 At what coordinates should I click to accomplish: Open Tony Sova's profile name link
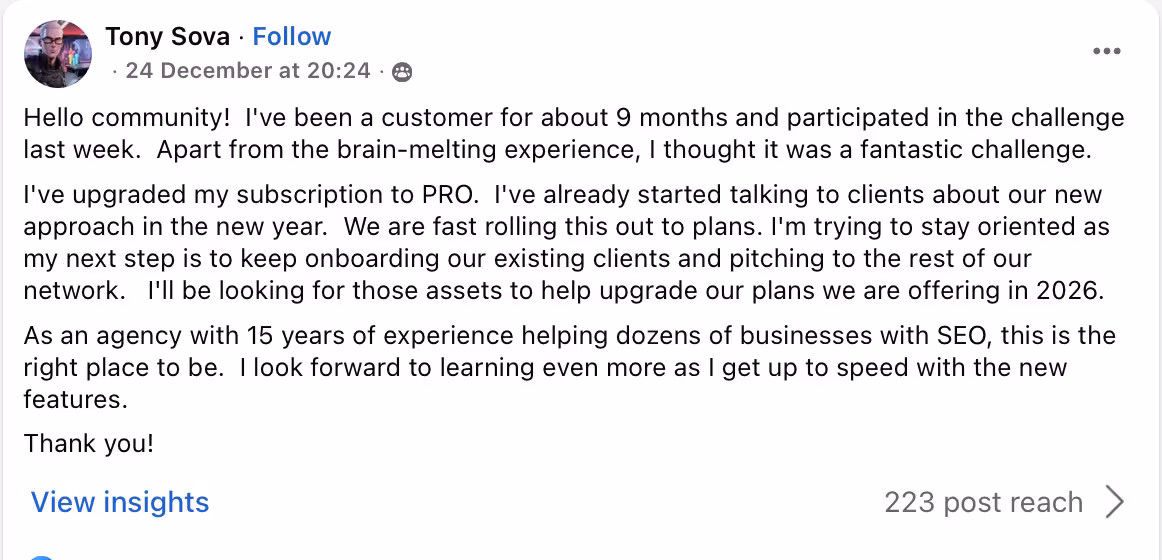pyautogui.click(x=167, y=37)
